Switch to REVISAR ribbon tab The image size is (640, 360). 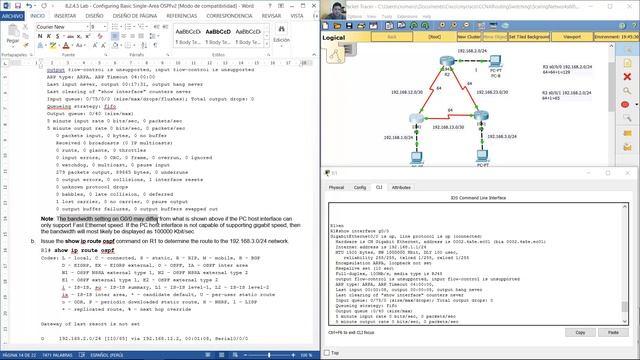click(271, 16)
